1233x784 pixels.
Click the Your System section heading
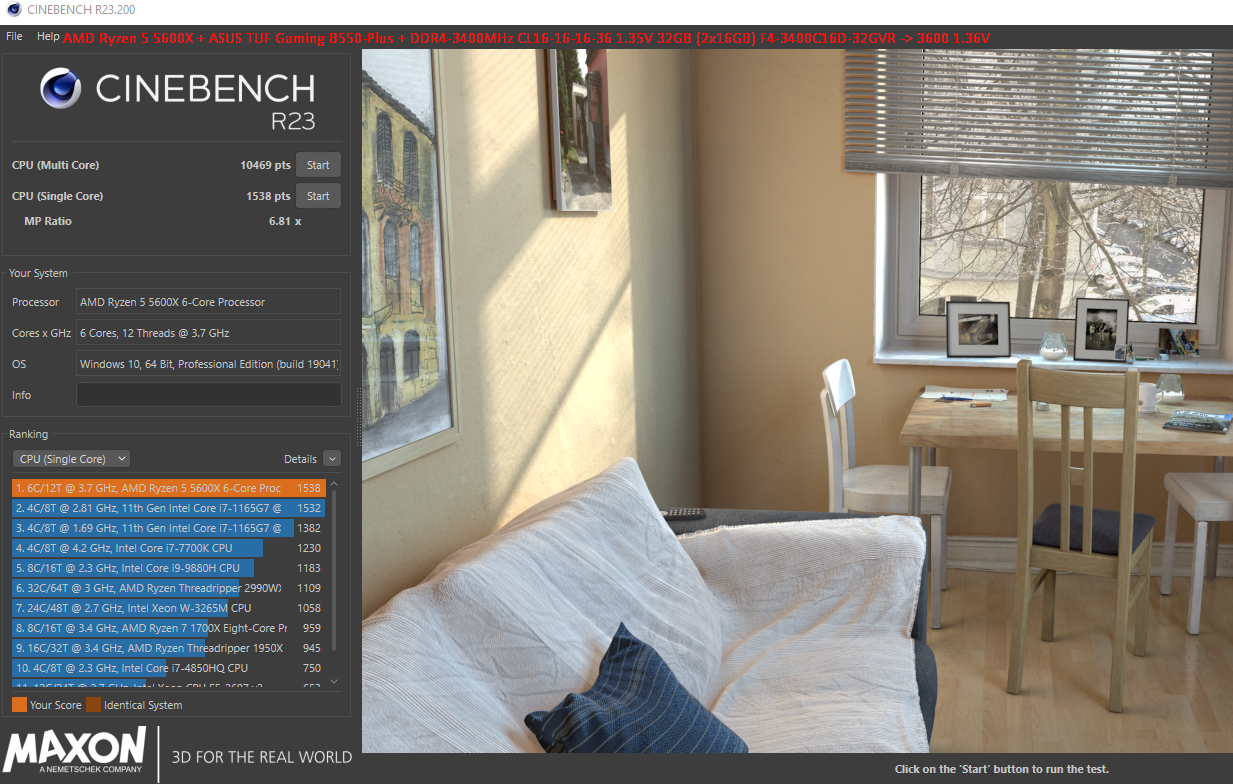click(38, 273)
